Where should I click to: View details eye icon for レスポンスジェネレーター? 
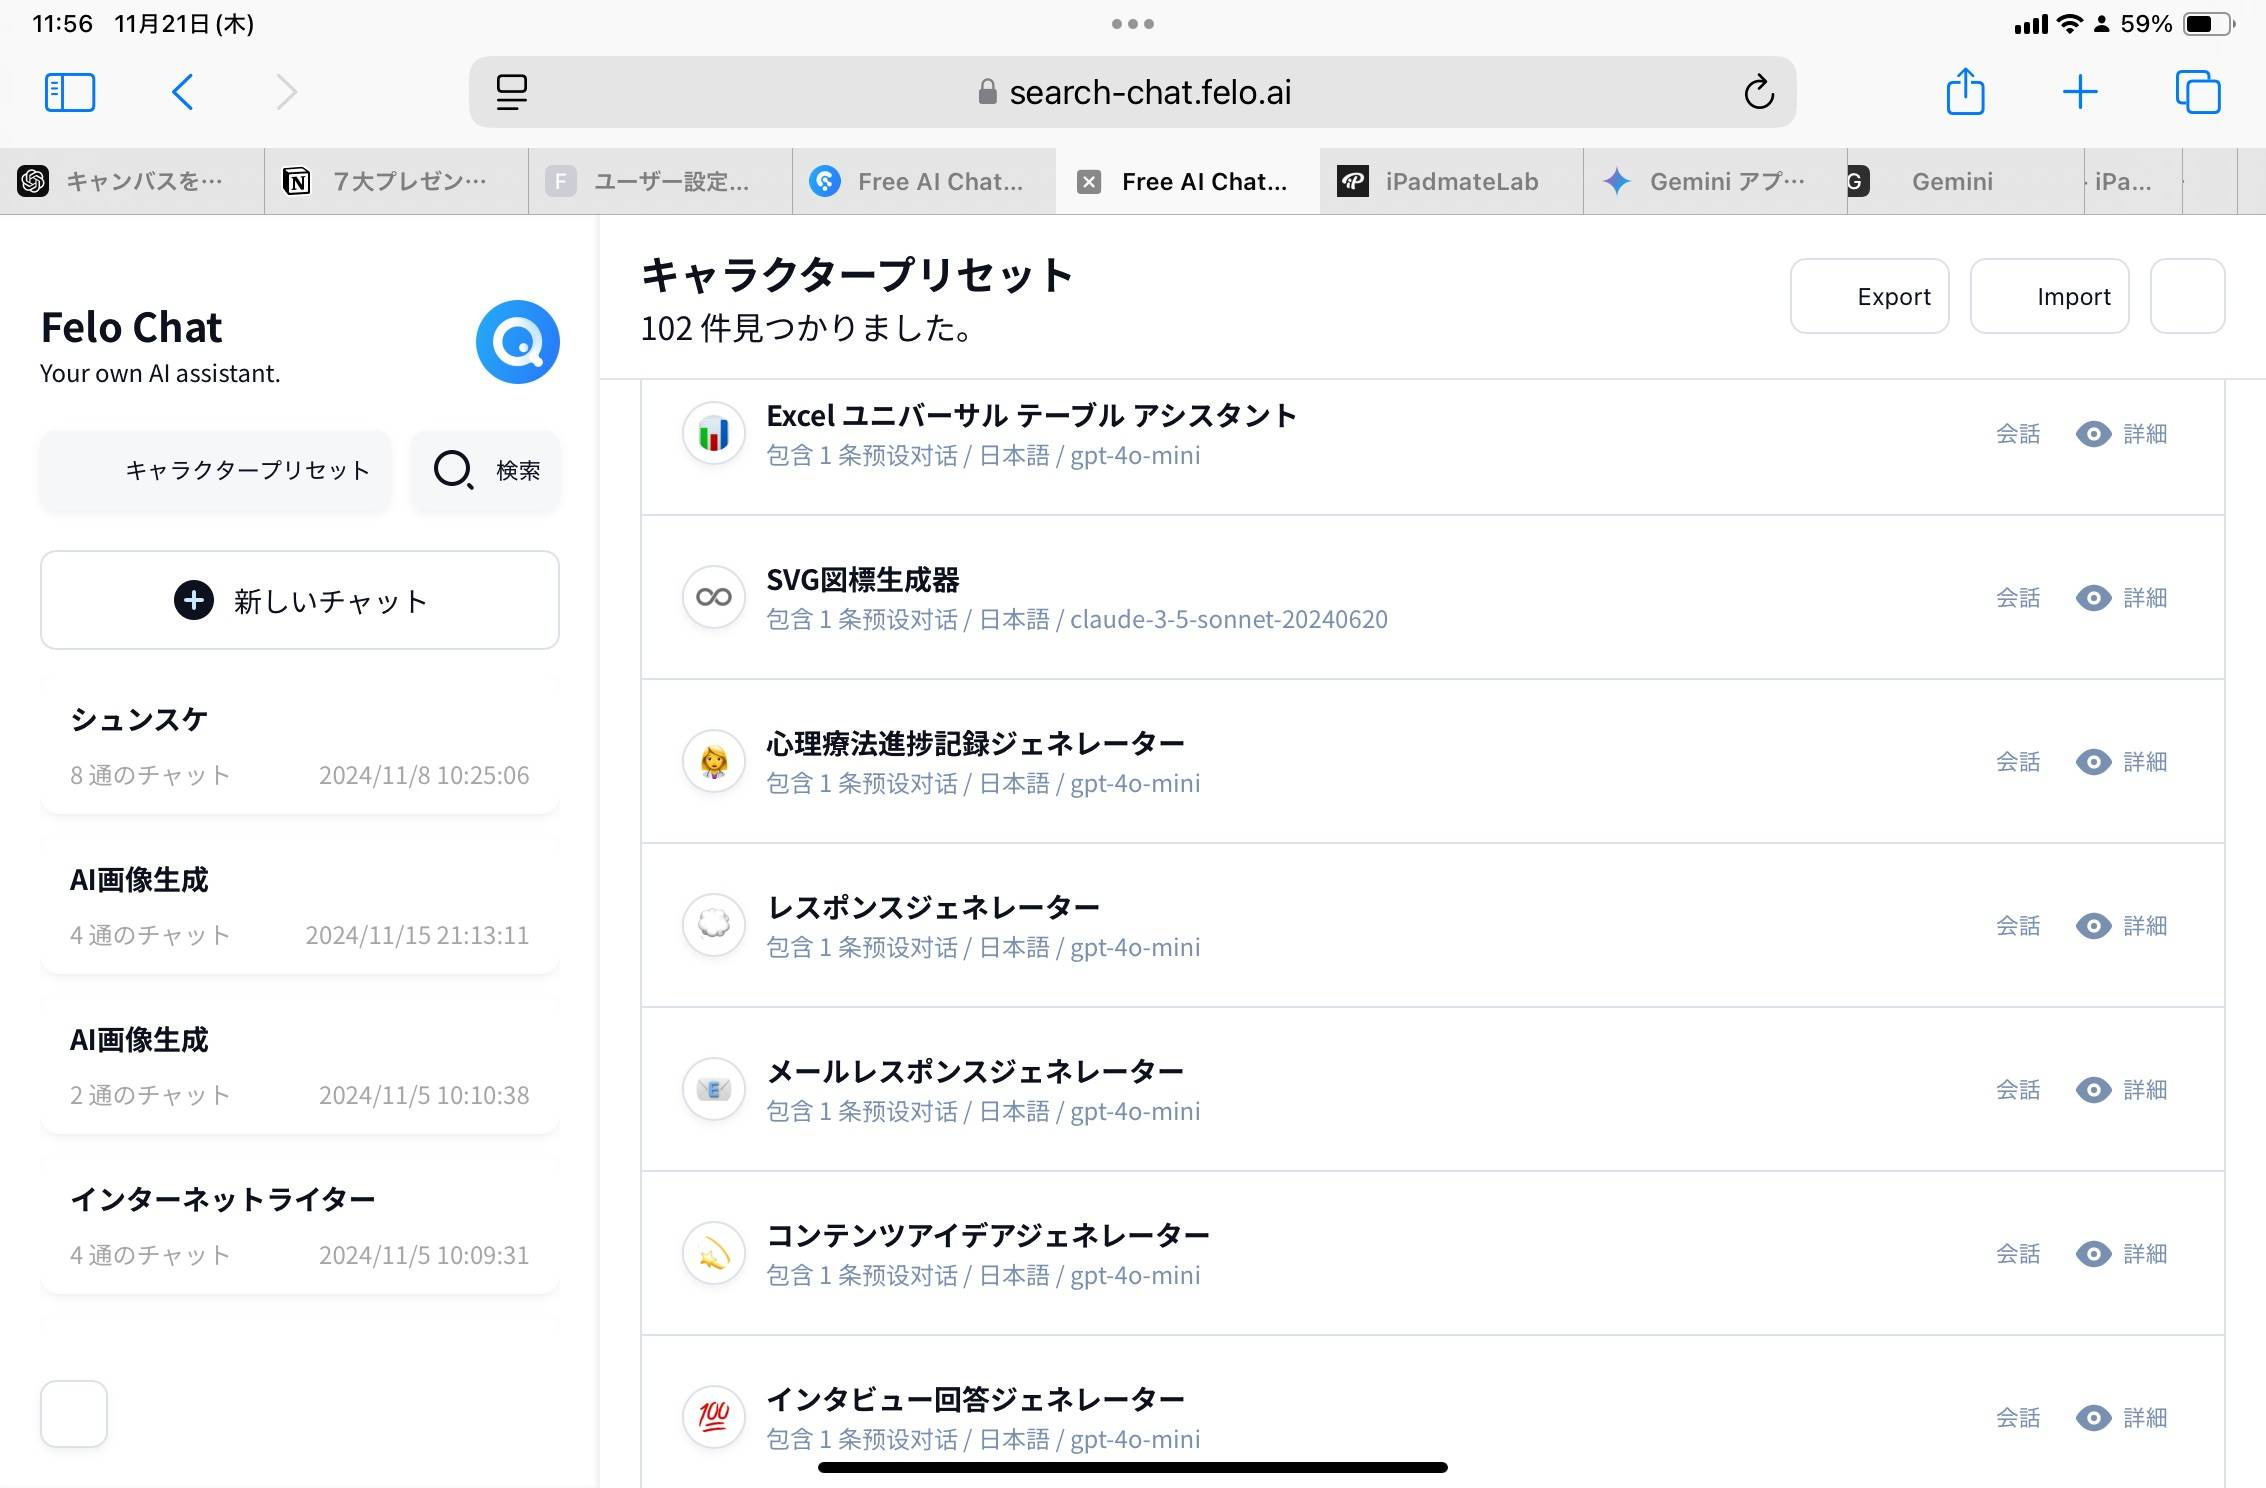[2093, 926]
